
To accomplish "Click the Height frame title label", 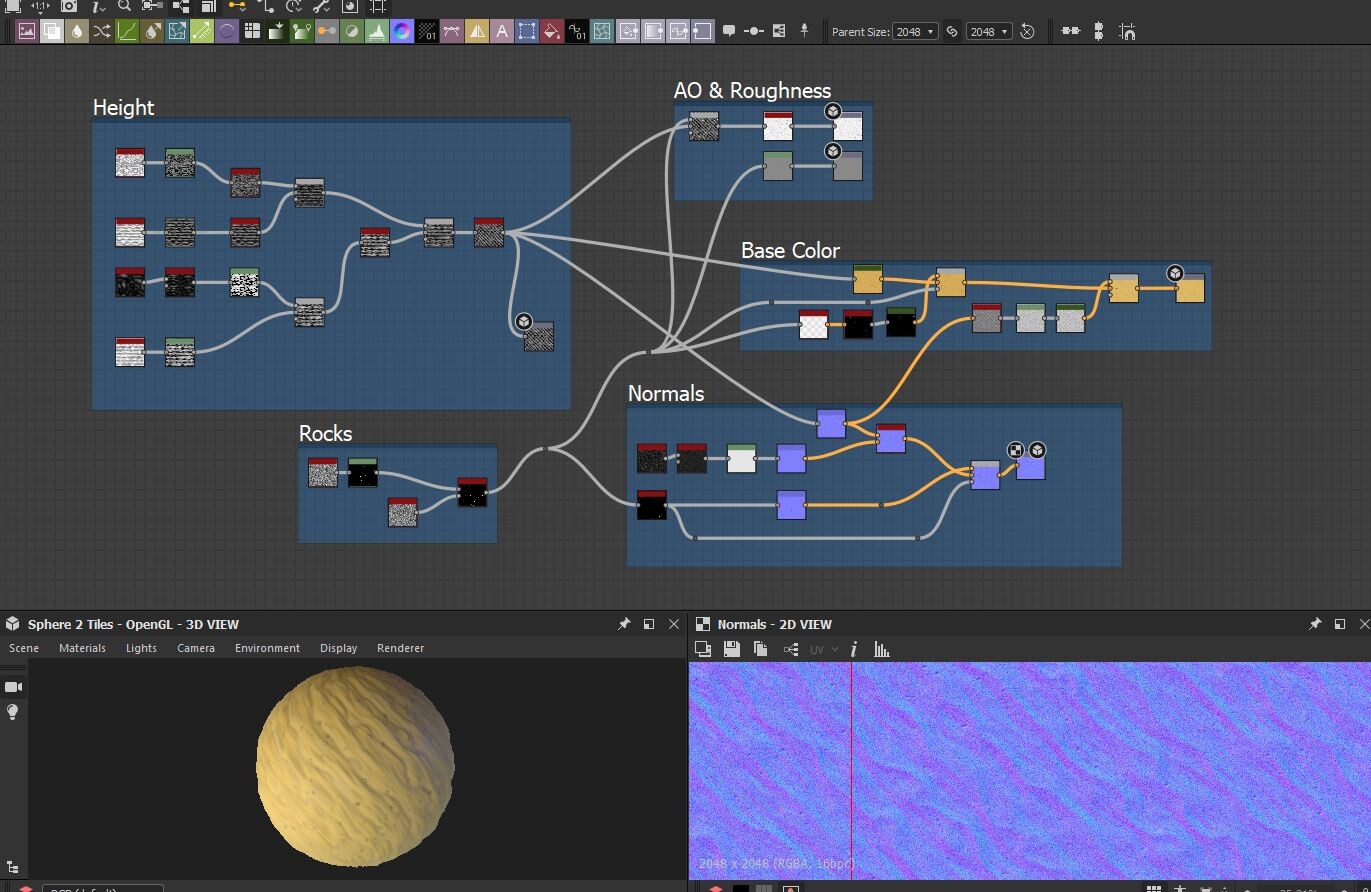I will click(x=123, y=107).
